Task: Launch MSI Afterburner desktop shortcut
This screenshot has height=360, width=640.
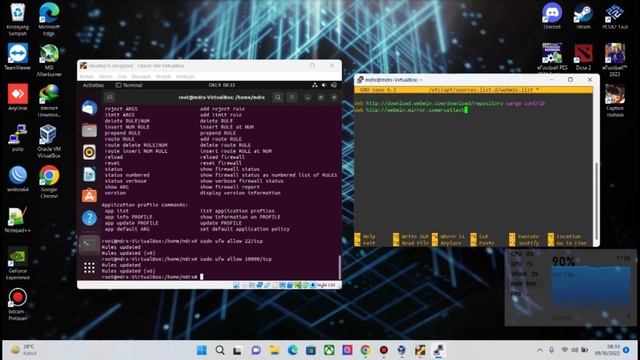Action: pyautogui.click(x=49, y=60)
